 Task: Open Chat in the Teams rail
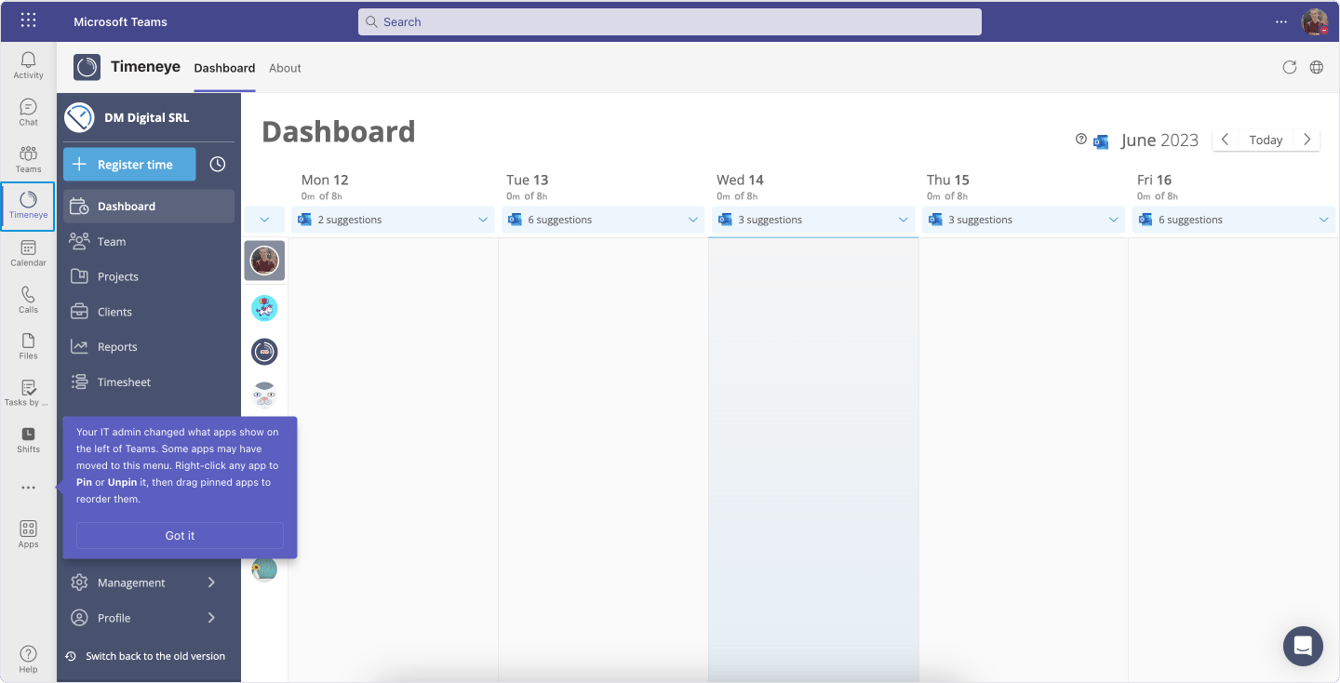(x=28, y=113)
